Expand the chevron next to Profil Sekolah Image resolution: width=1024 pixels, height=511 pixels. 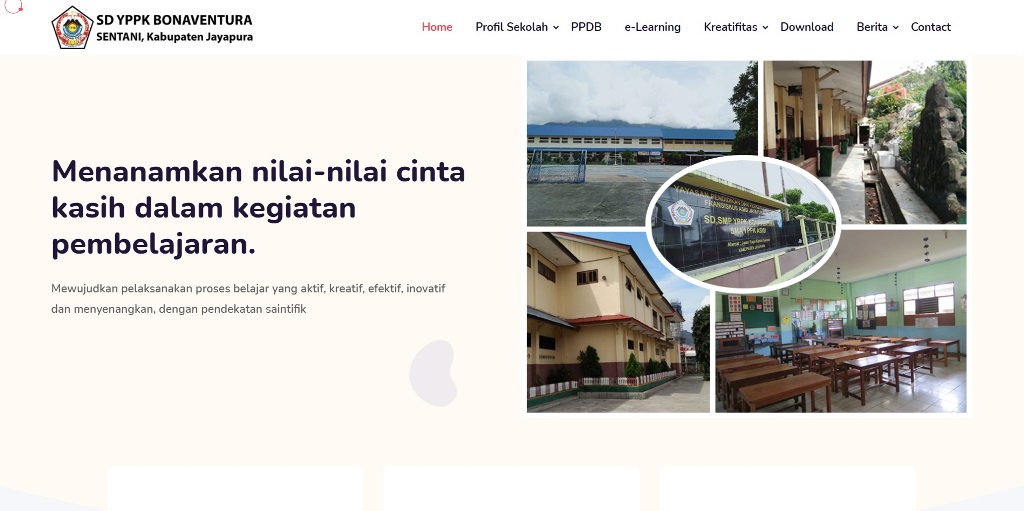click(556, 28)
